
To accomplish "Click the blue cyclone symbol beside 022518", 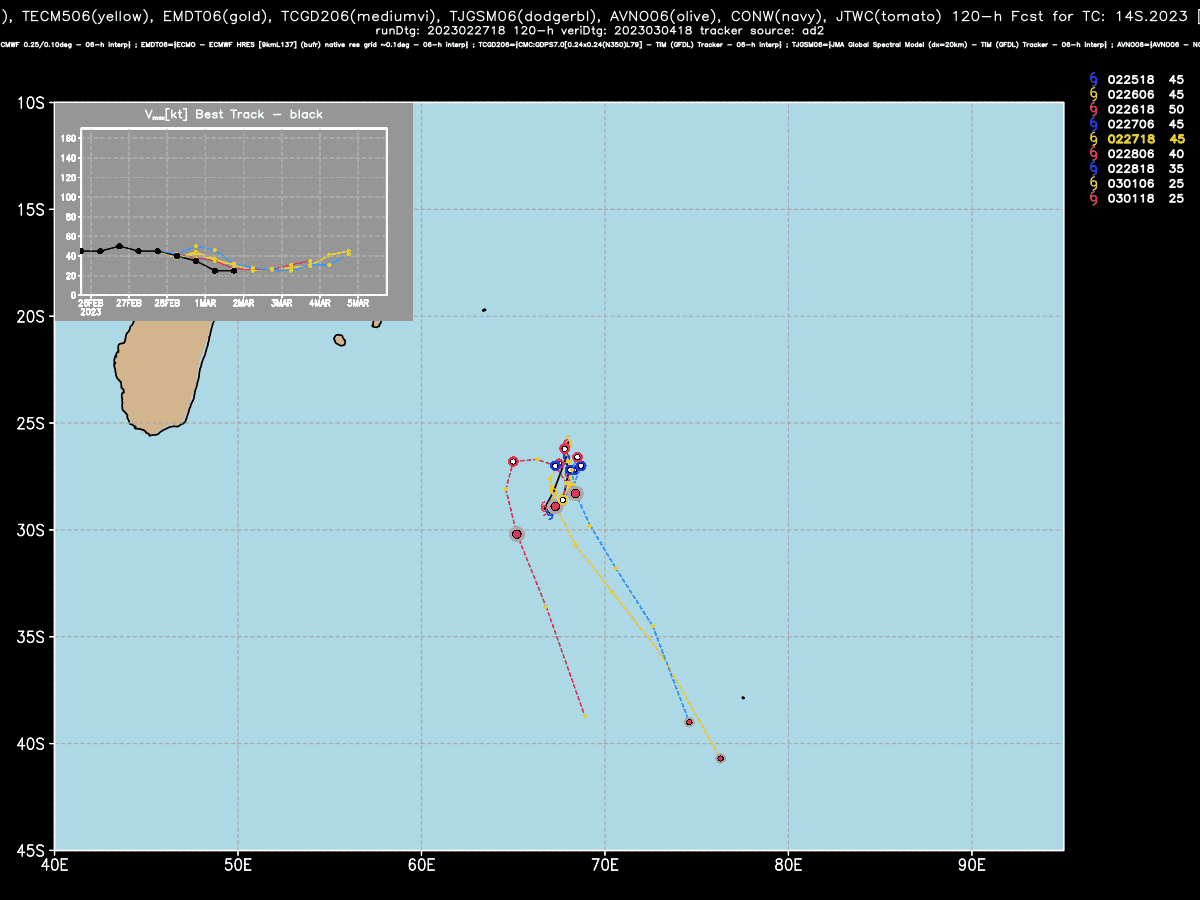I will 1093,79.
